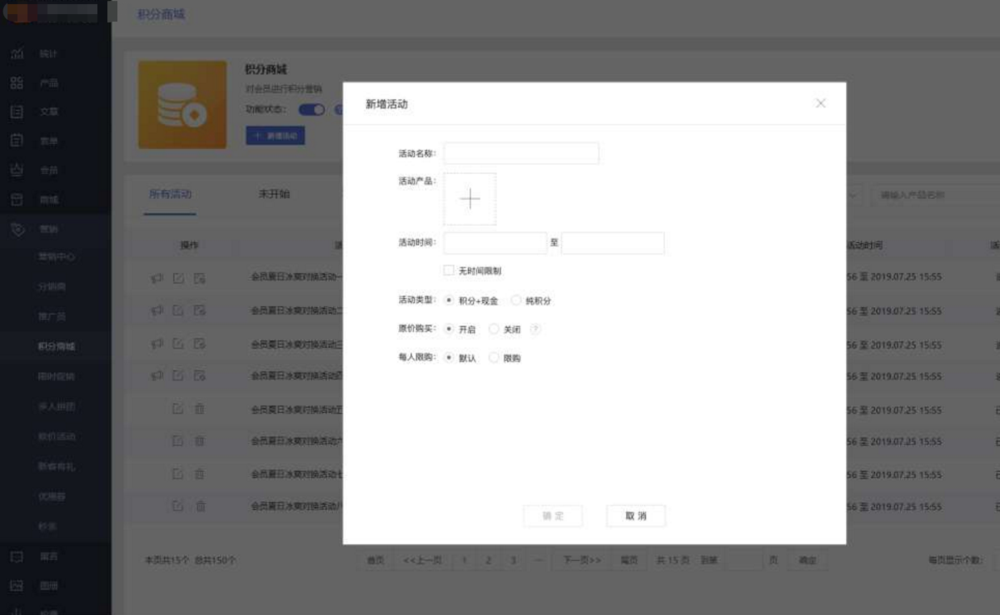Click the 确定 confirm button in the dialog

point(552,516)
